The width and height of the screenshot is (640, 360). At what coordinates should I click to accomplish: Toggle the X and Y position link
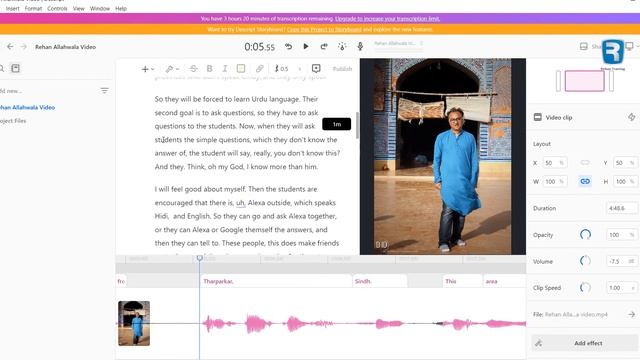click(x=585, y=162)
